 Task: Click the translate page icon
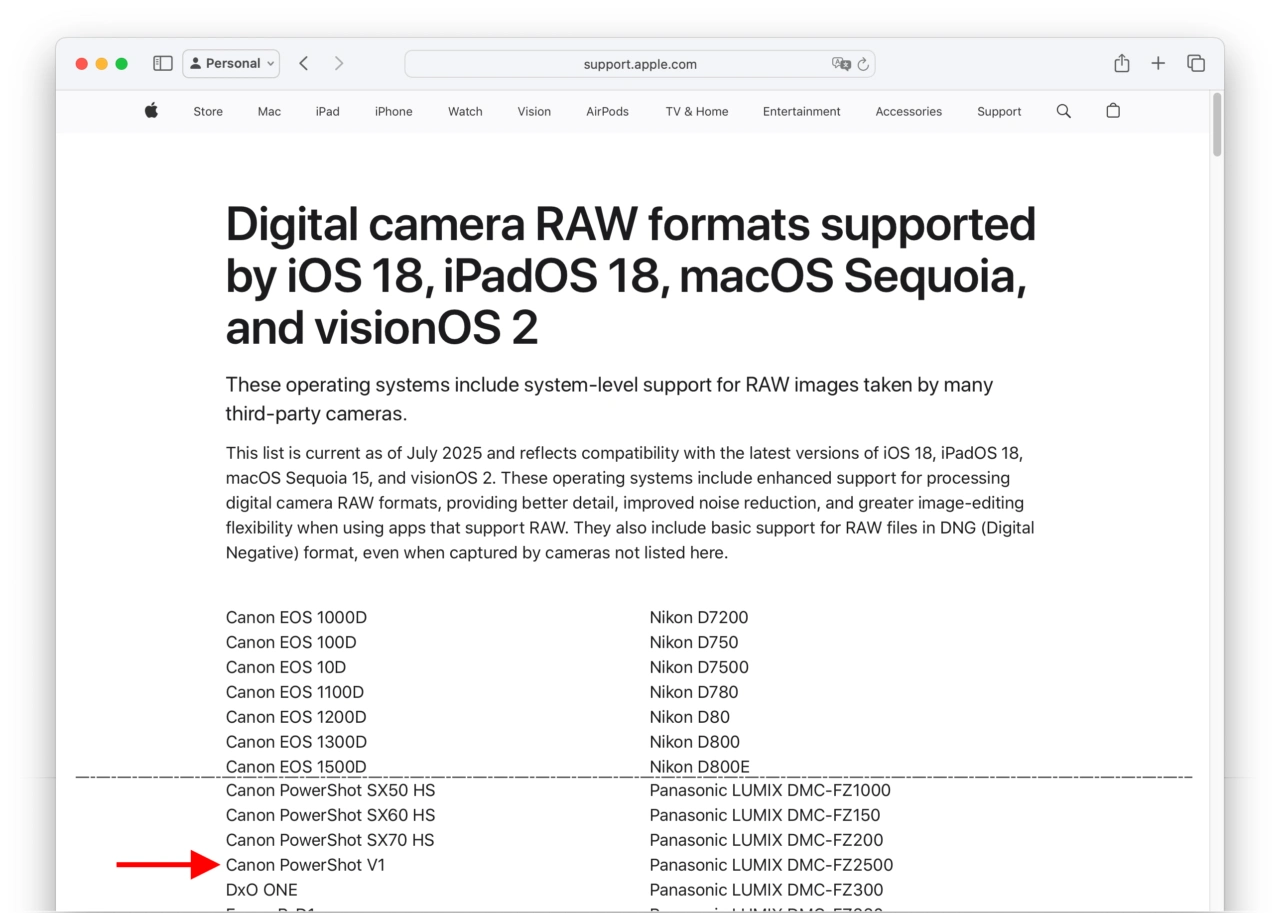841,64
